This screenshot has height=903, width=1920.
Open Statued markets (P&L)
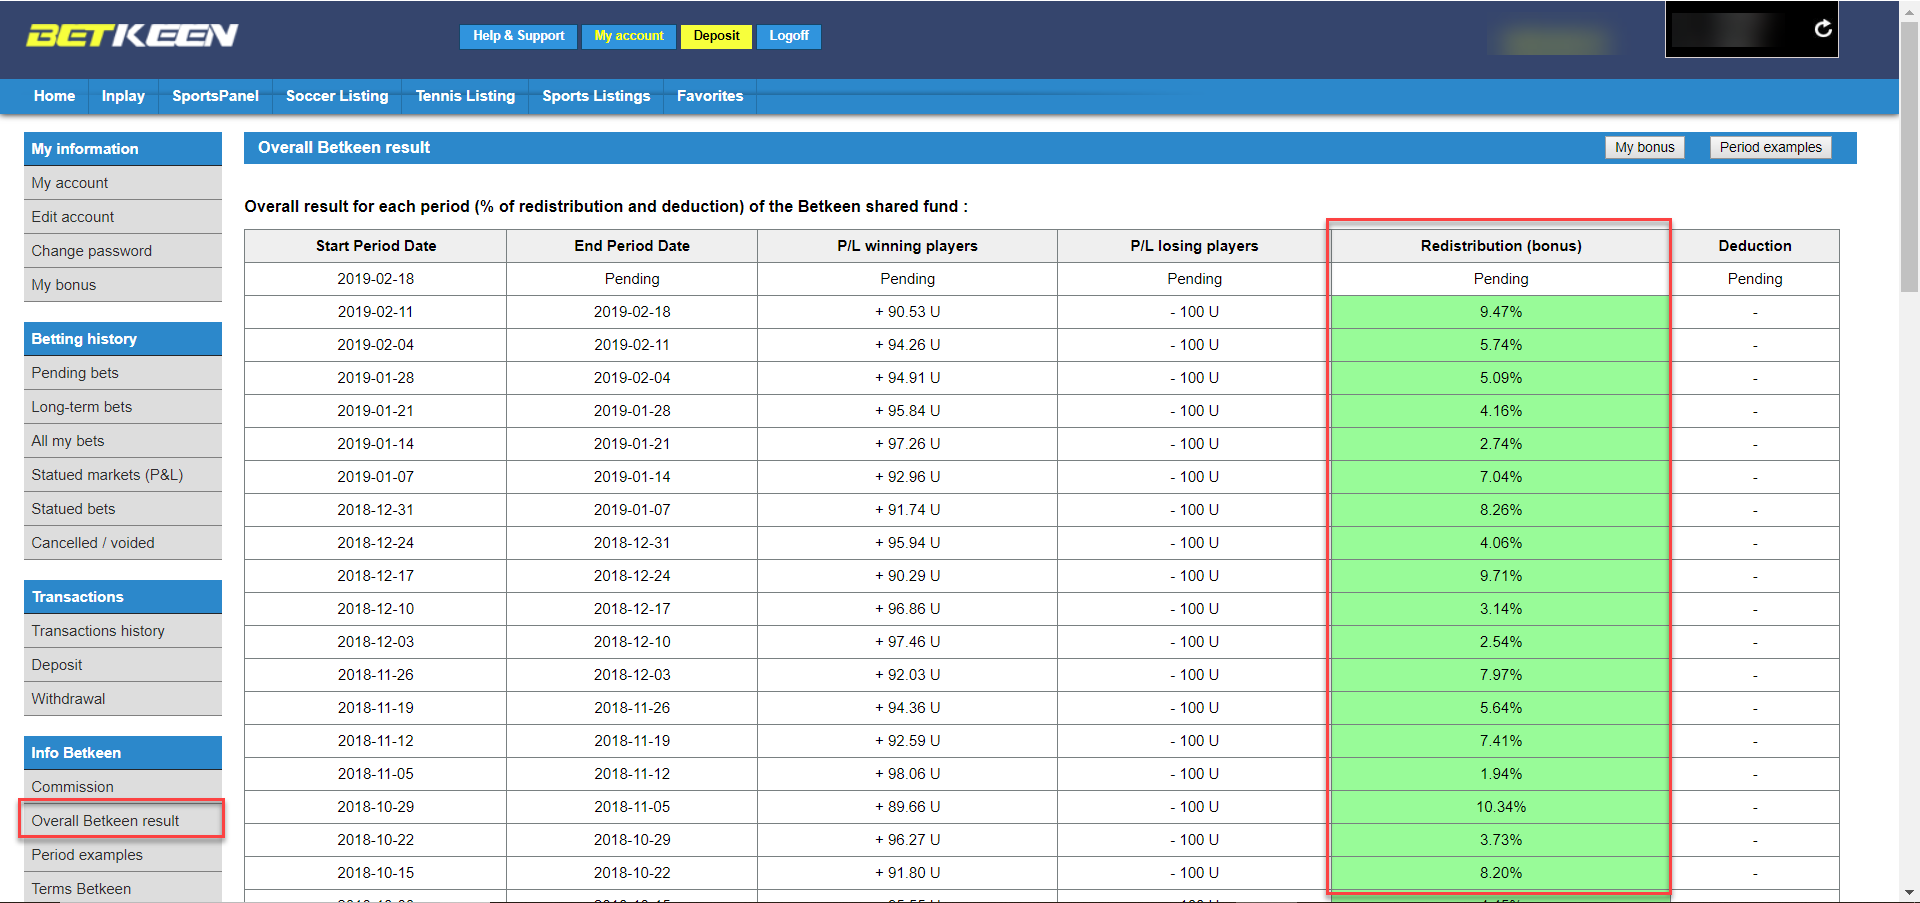(x=123, y=475)
